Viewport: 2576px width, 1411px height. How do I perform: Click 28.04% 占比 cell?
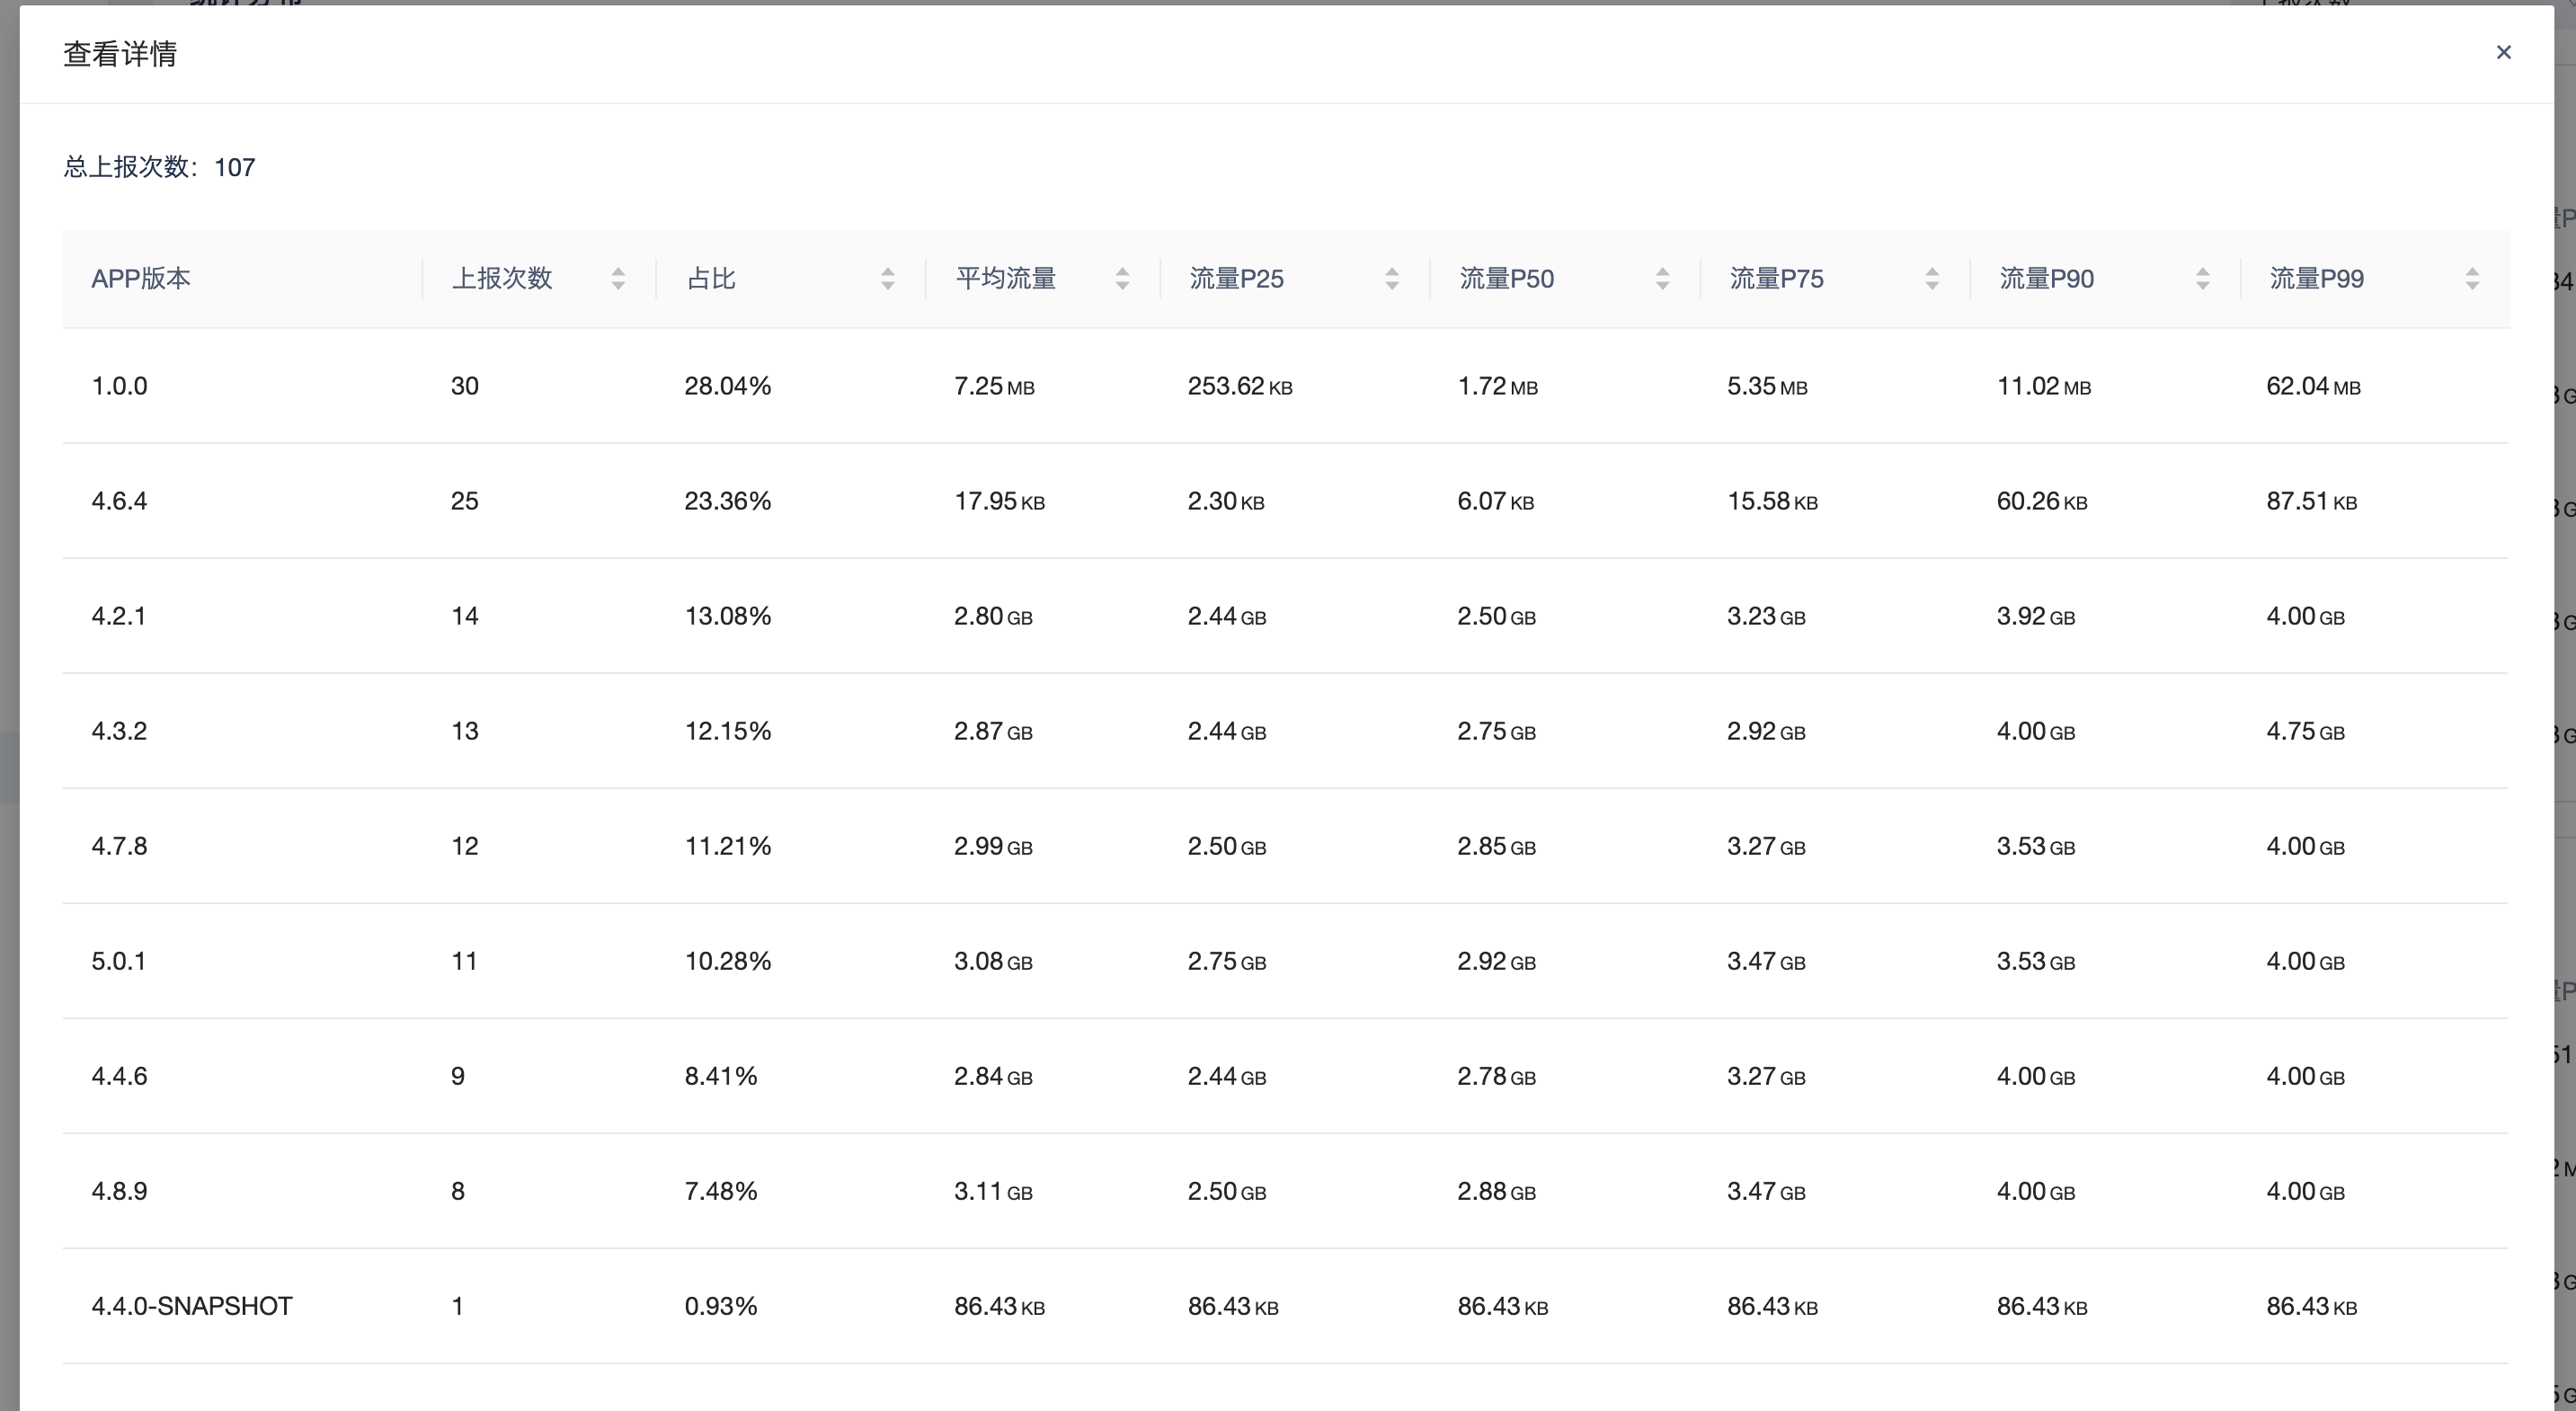coord(727,386)
